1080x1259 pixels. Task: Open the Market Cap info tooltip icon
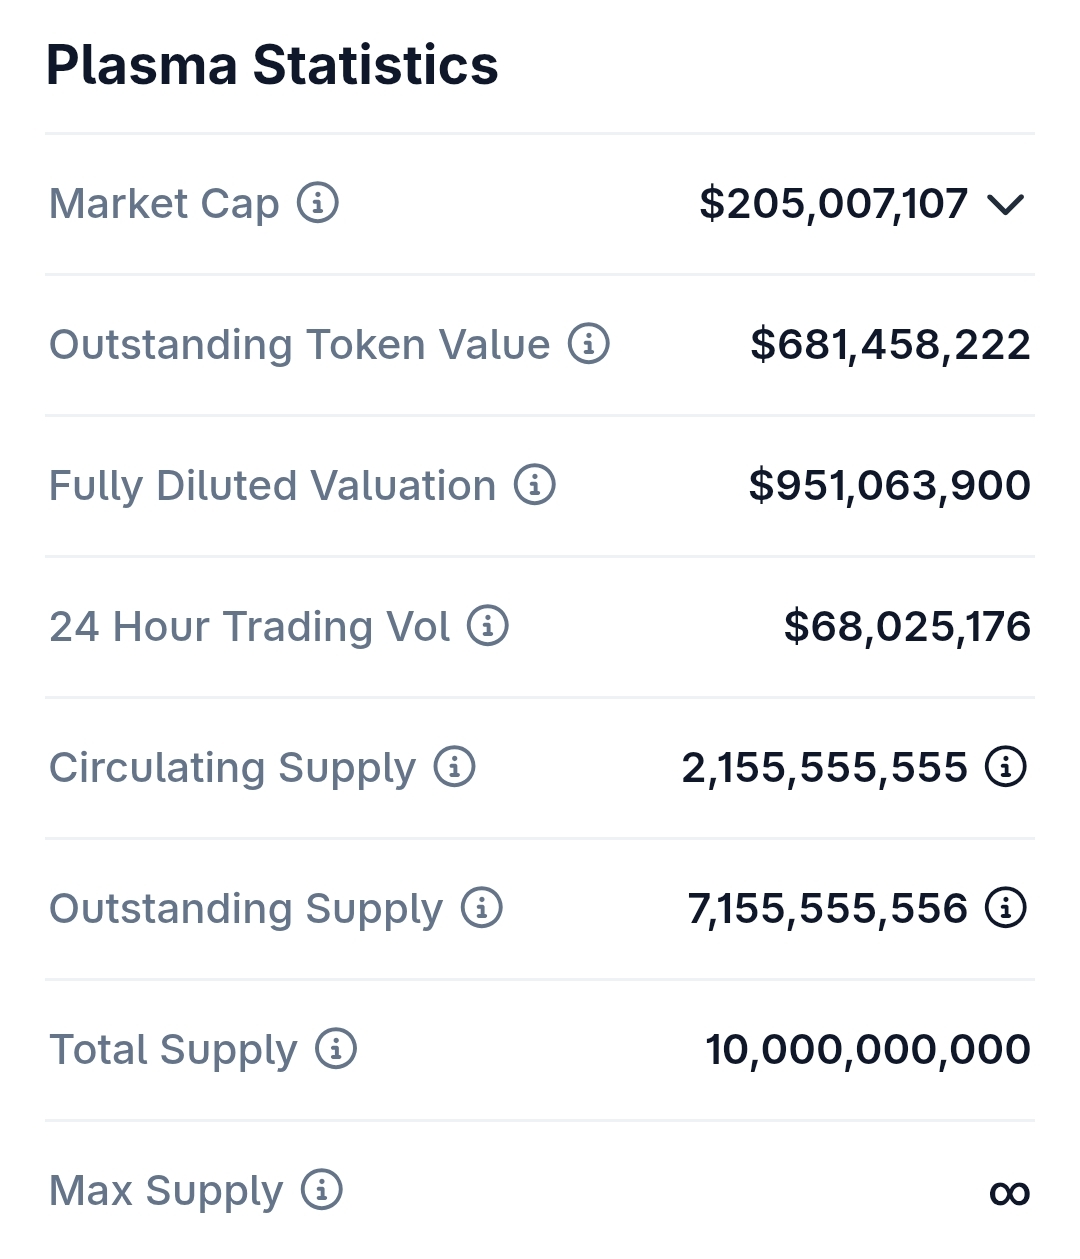318,203
